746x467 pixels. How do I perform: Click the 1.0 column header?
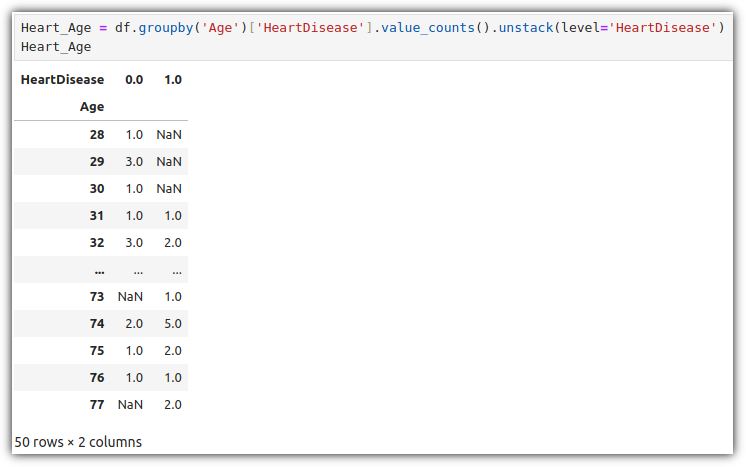(173, 79)
